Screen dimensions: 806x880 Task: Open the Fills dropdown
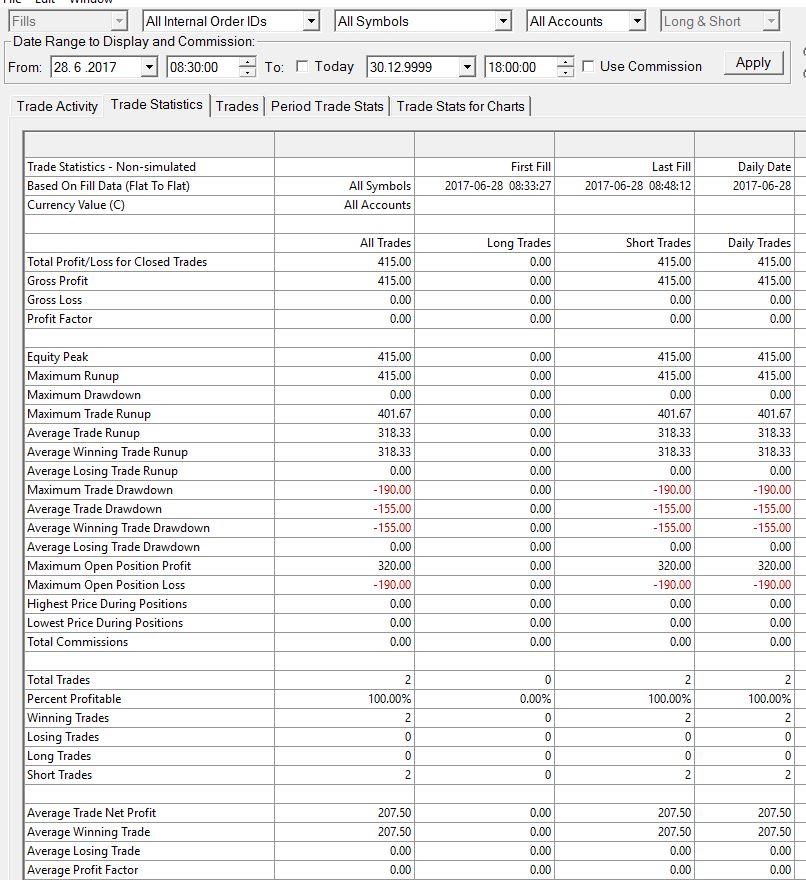(68, 21)
